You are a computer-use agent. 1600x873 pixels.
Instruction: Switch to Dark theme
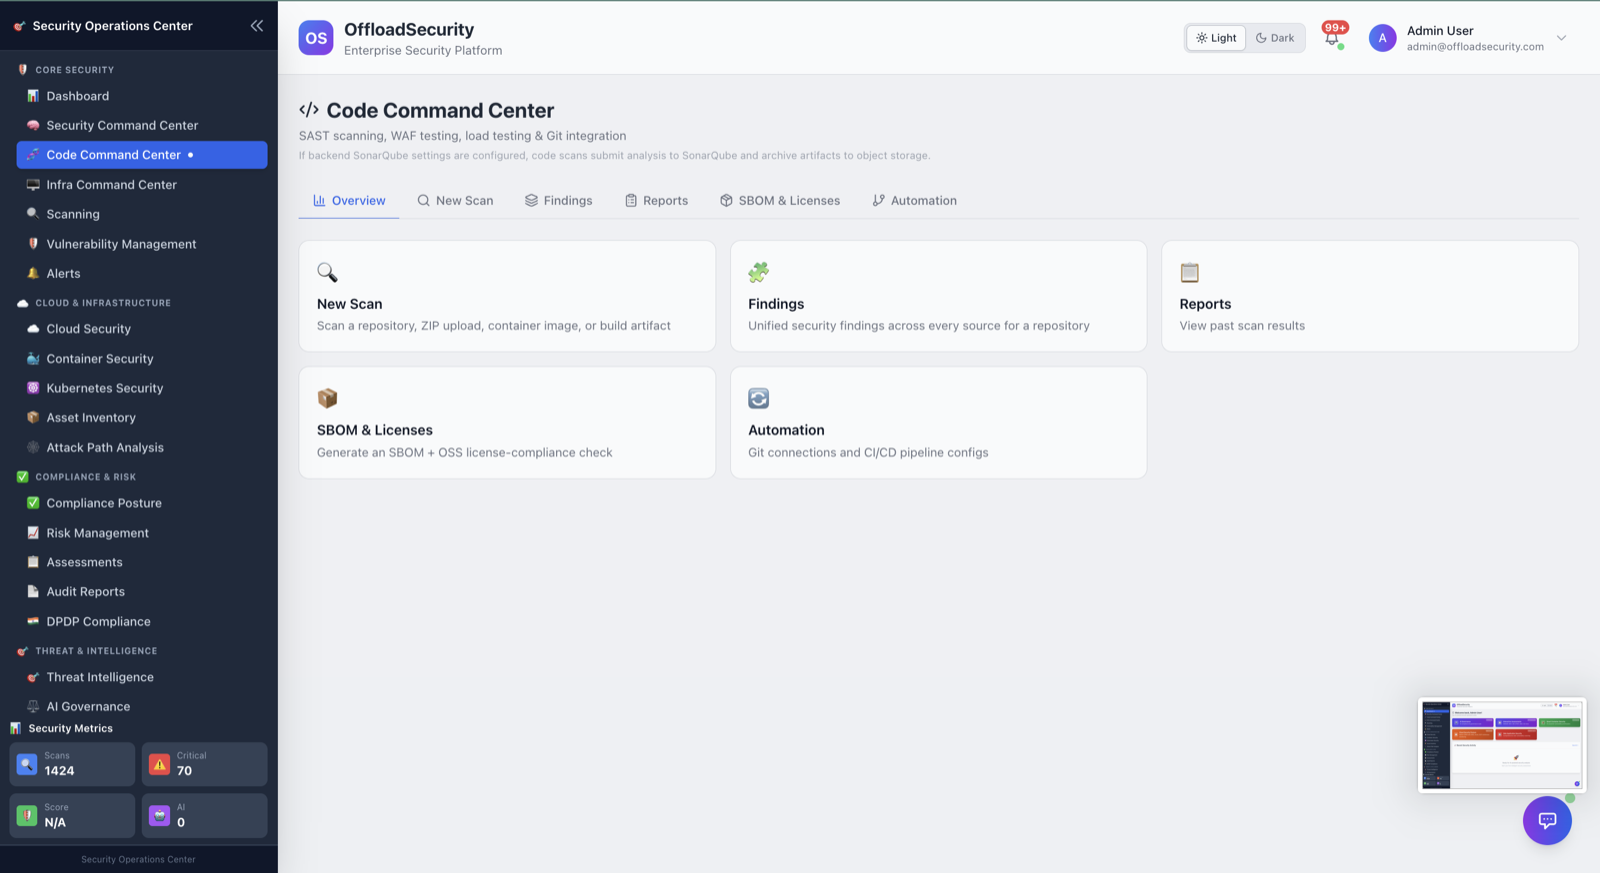(1275, 38)
